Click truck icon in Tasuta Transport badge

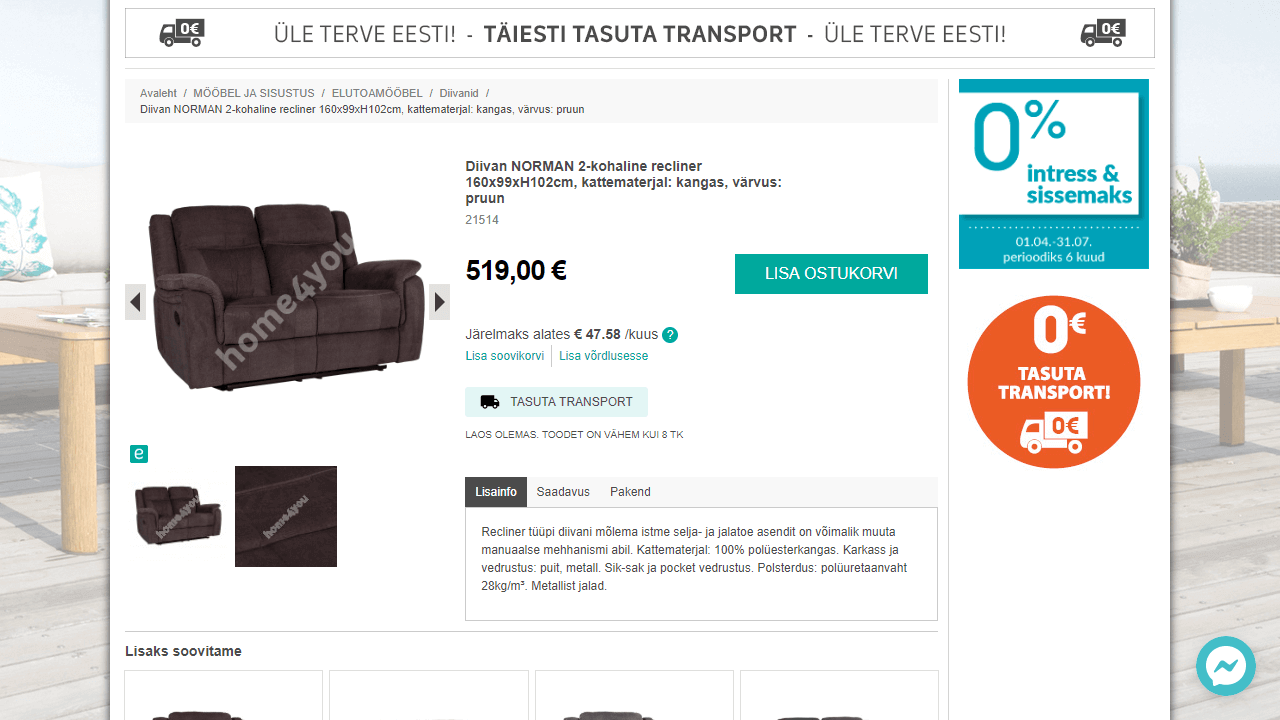(x=490, y=402)
